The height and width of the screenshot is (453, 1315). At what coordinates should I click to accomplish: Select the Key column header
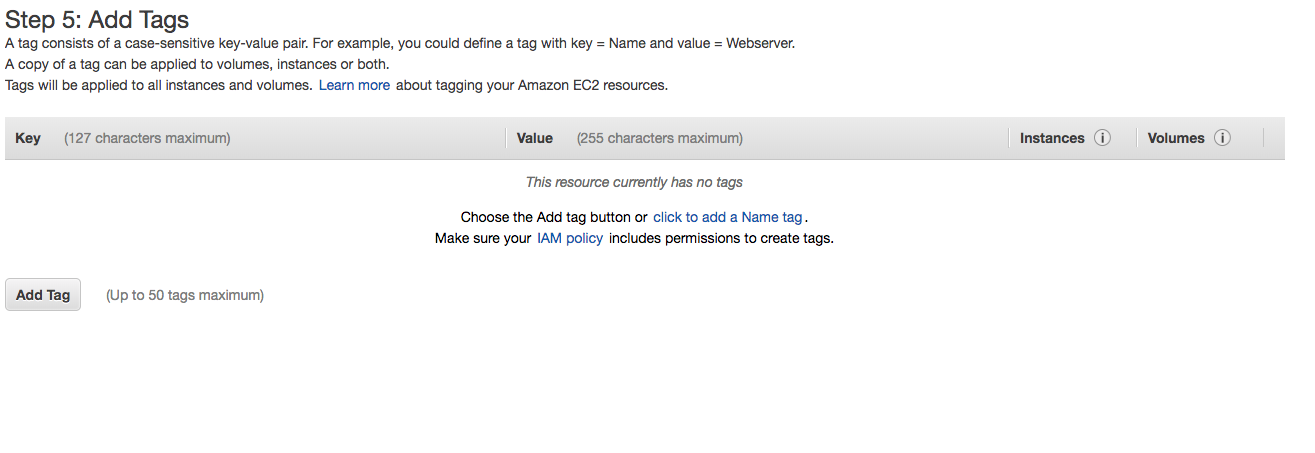[28, 138]
